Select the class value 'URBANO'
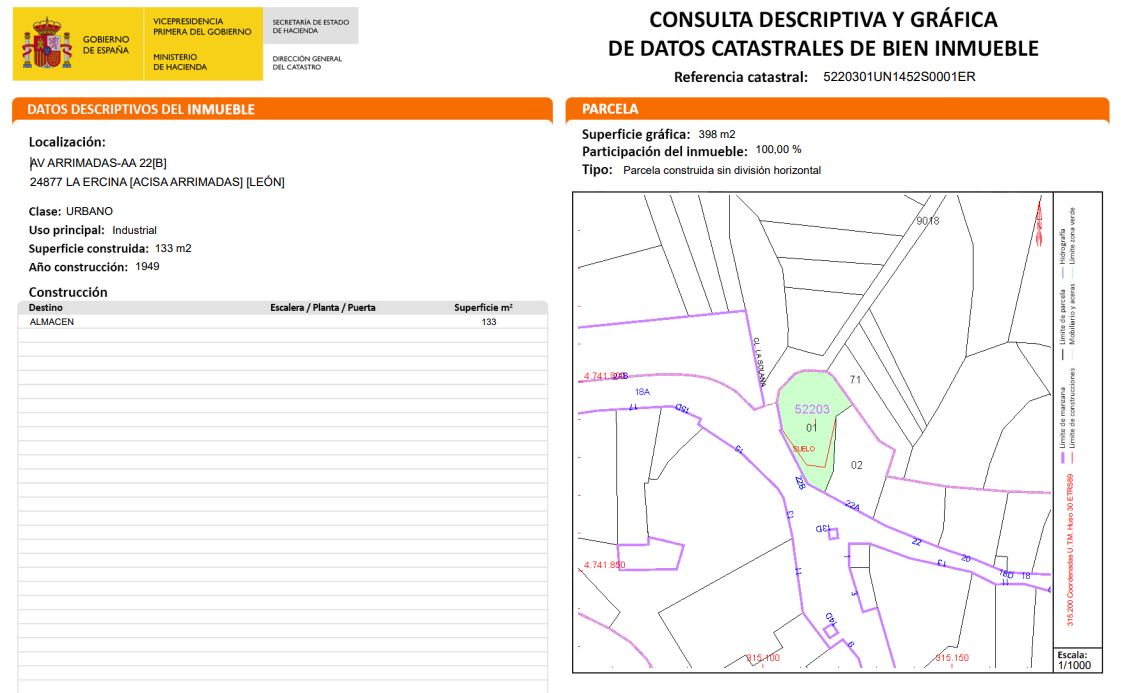The width and height of the screenshot is (1121, 693). [89, 211]
